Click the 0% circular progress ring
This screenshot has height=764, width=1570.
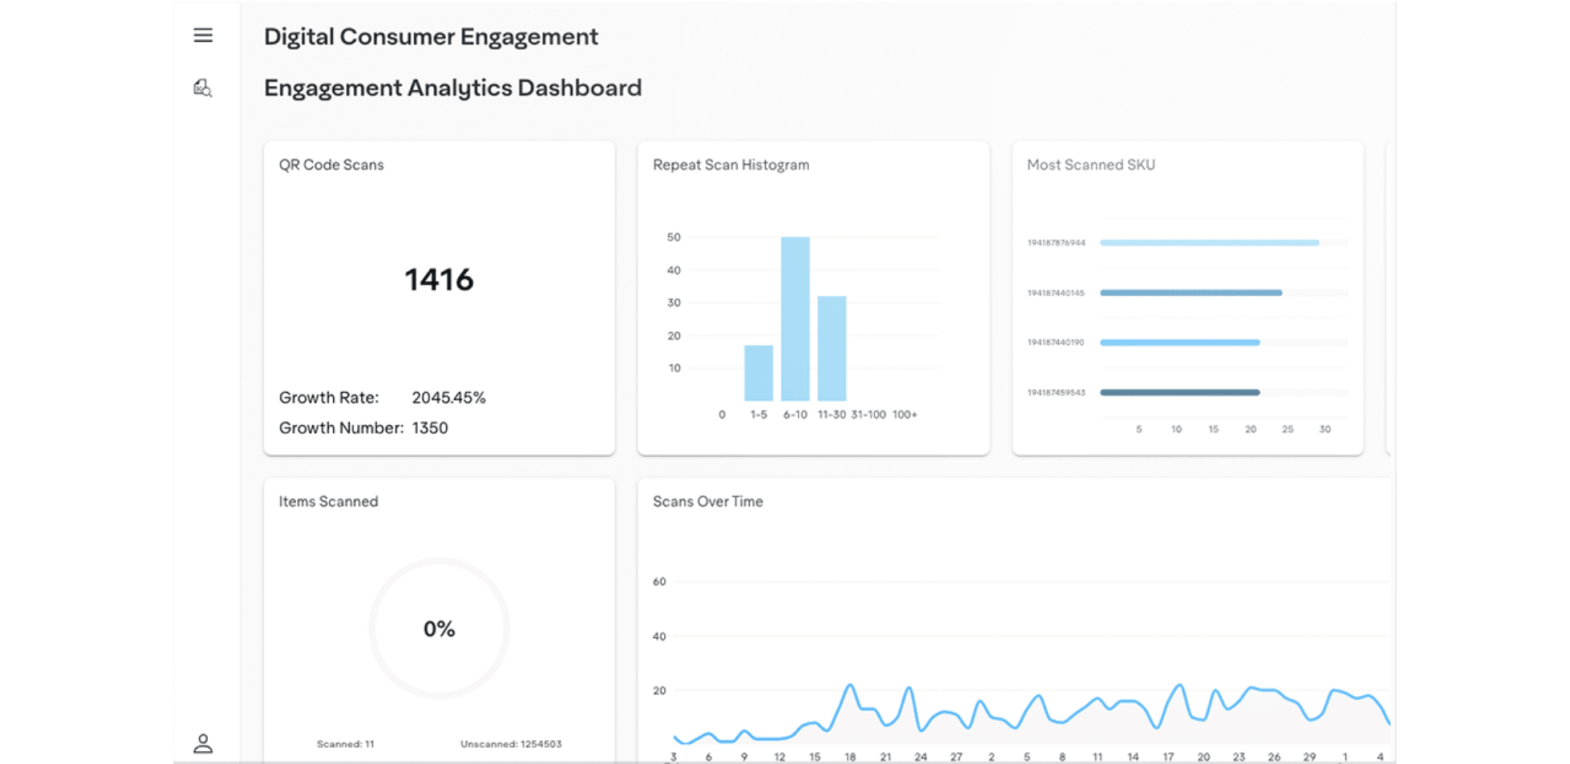(439, 628)
